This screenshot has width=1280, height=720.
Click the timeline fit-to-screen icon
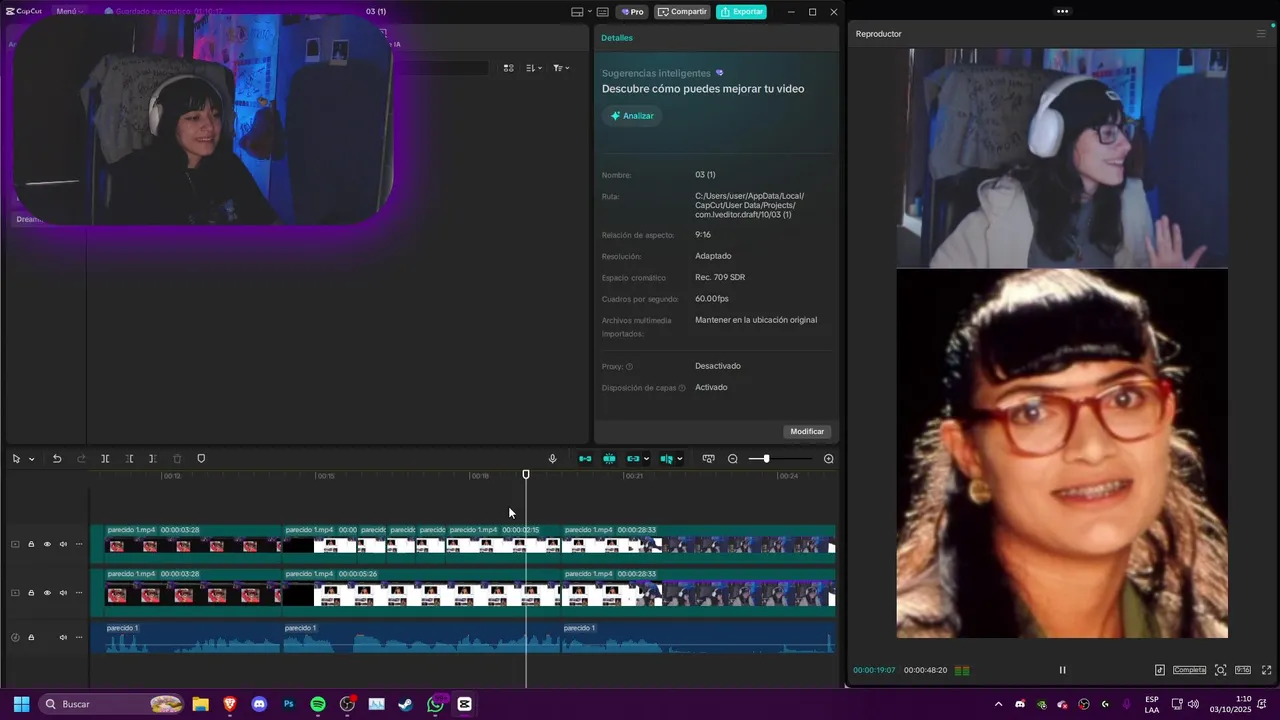(x=708, y=459)
